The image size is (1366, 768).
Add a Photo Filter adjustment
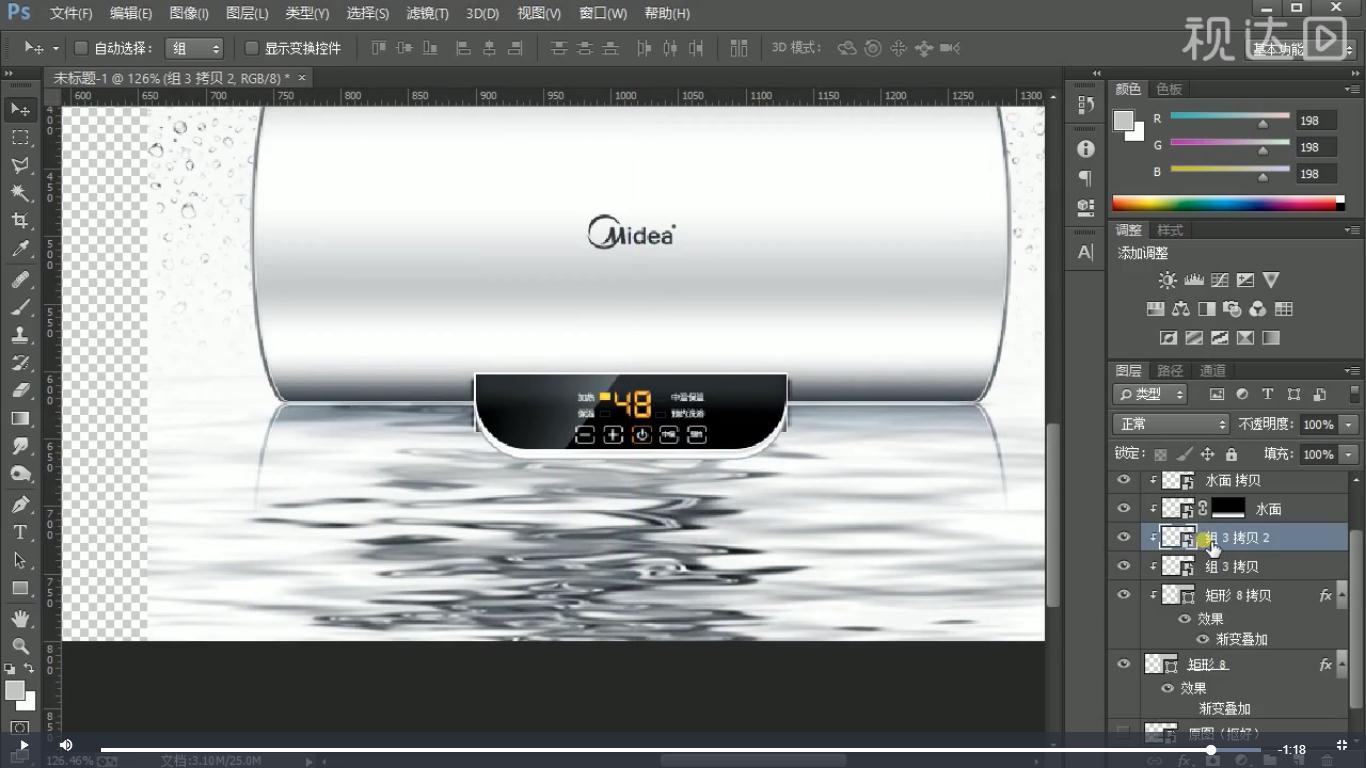click(1232, 309)
